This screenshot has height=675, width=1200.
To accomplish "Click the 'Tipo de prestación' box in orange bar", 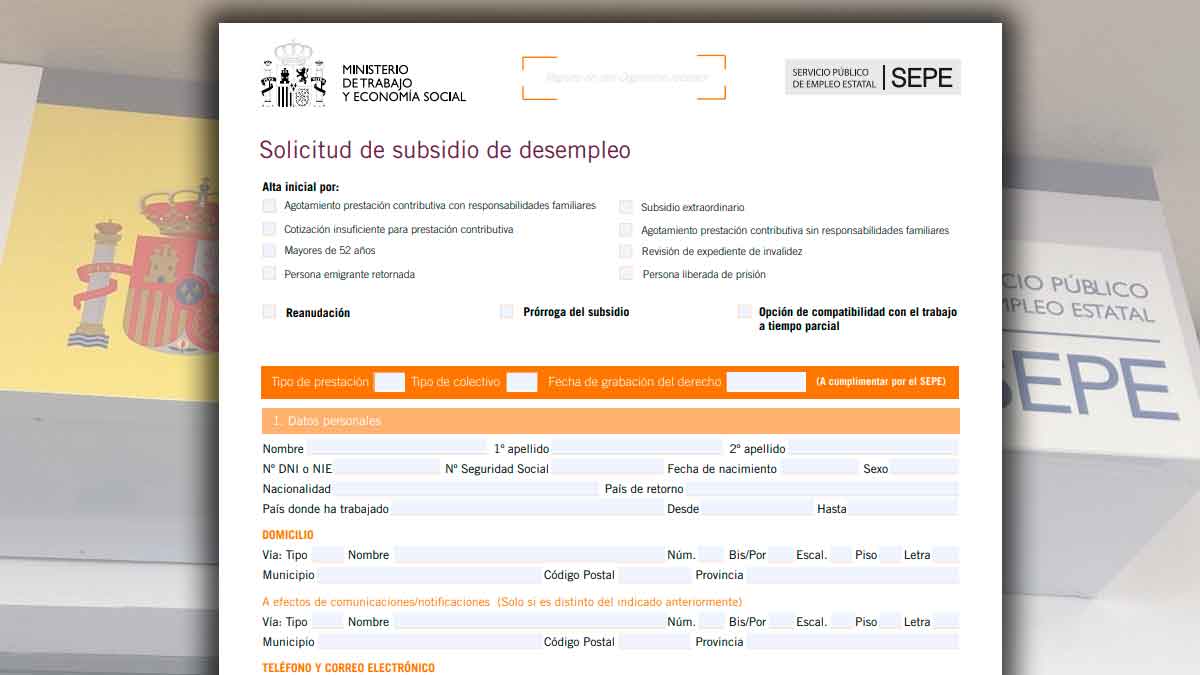I will [x=389, y=382].
